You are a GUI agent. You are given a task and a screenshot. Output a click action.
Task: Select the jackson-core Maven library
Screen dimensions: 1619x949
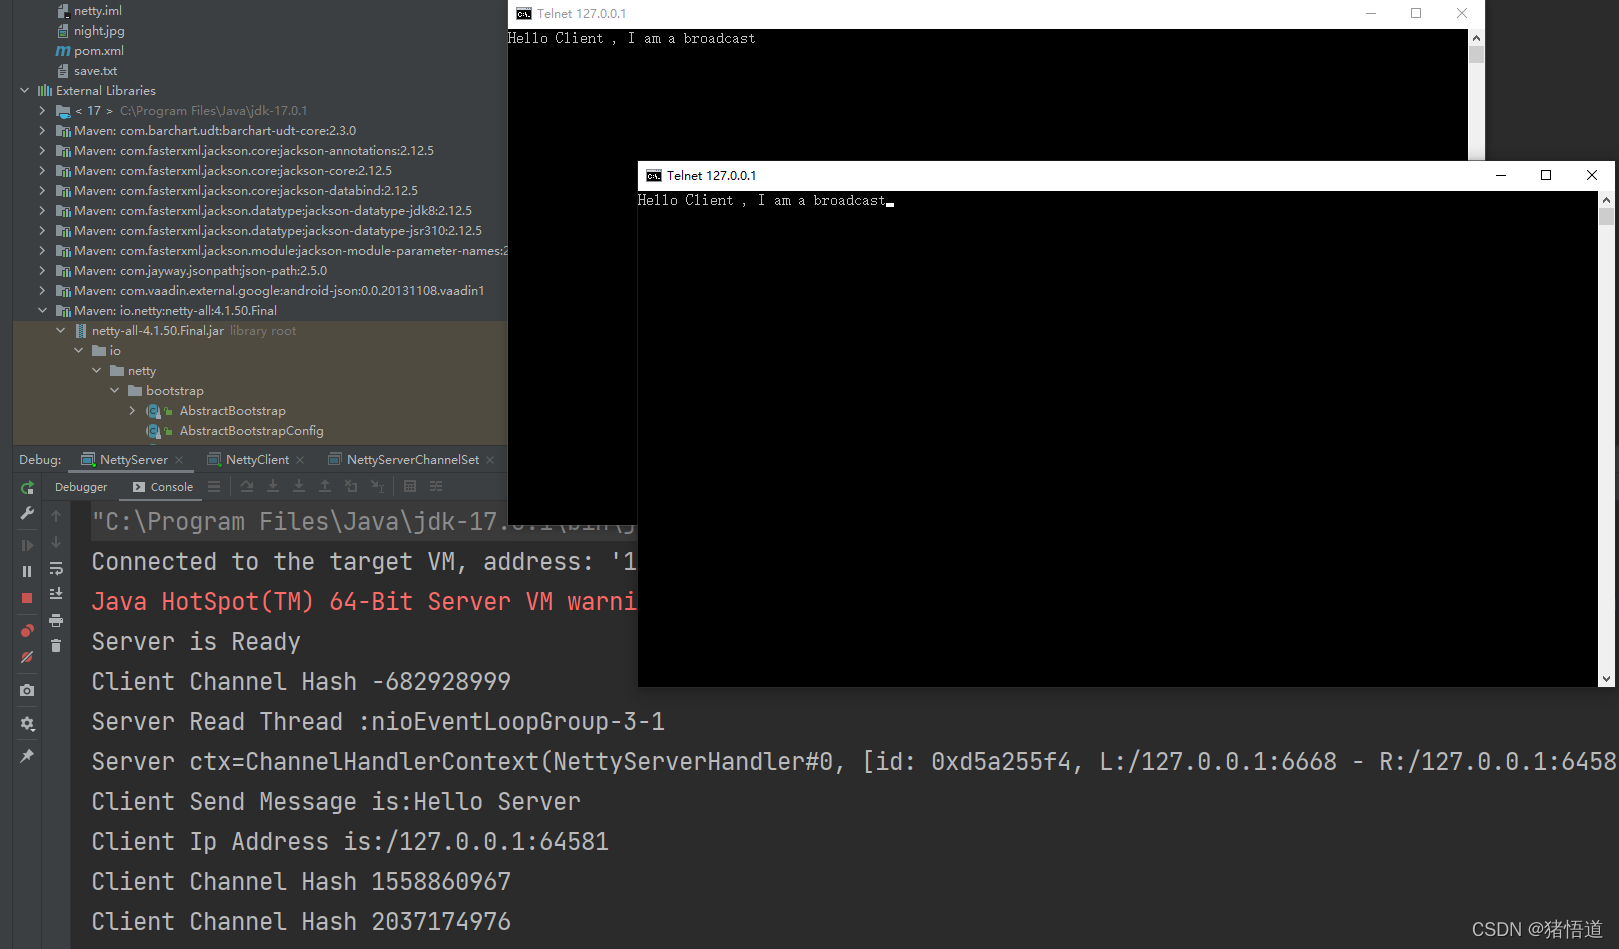(232, 171)
